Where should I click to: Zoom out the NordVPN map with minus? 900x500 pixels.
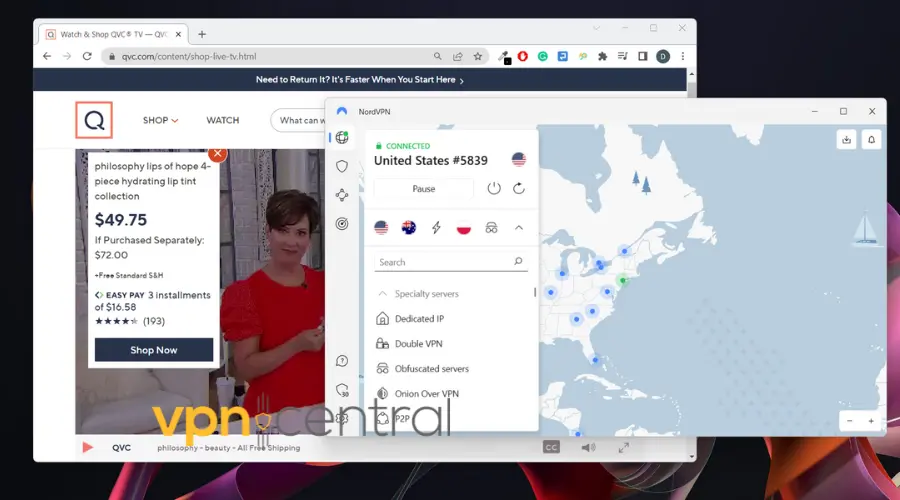pyautogui.click(x=849, y=421)
